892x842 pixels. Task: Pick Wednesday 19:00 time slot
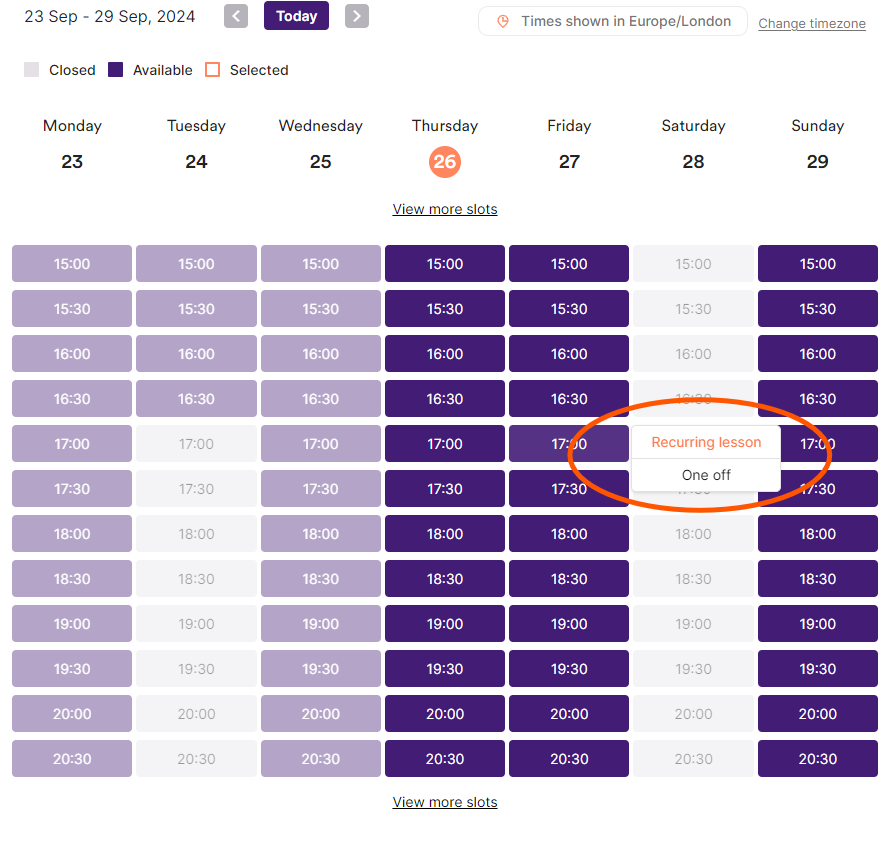pyautogui.click(x=320, y=624)
